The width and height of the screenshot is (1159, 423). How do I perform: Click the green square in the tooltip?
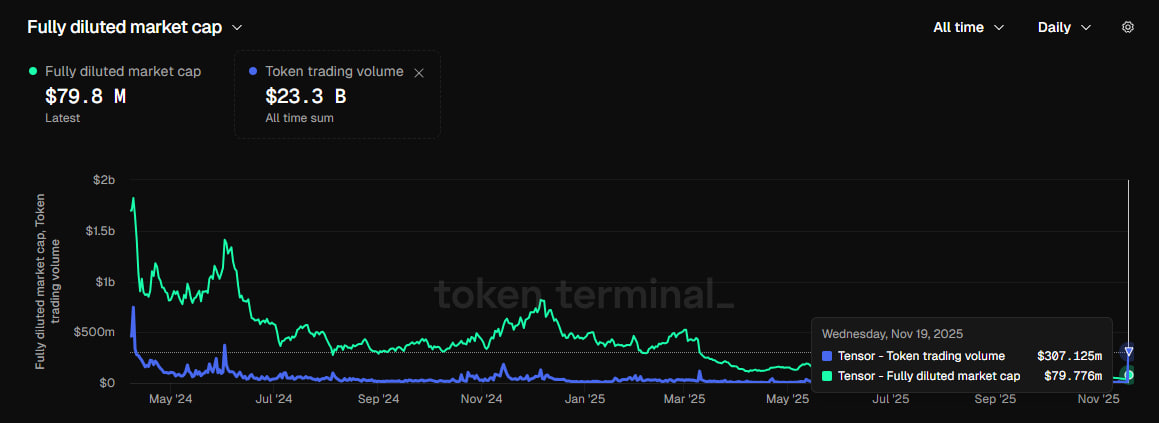coord(826,376)
